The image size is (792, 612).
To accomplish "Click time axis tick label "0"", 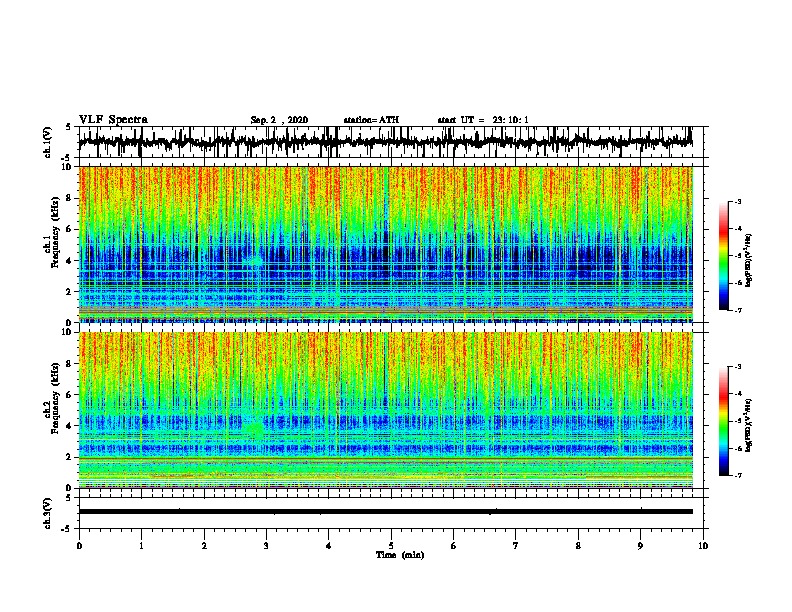I will (79, 546).
